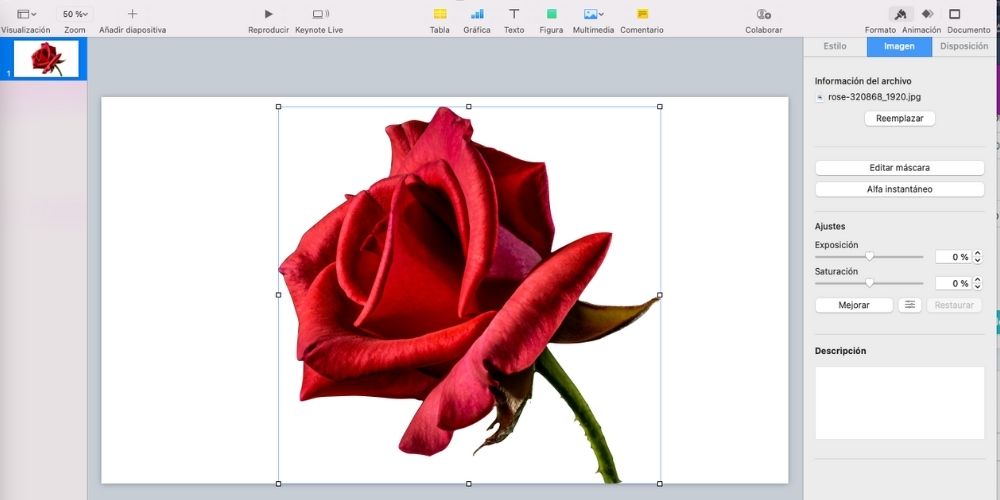Click the middle-left resize handle of the image
The width and height of the screenshot is (1000, 500).
click(279, 295)
